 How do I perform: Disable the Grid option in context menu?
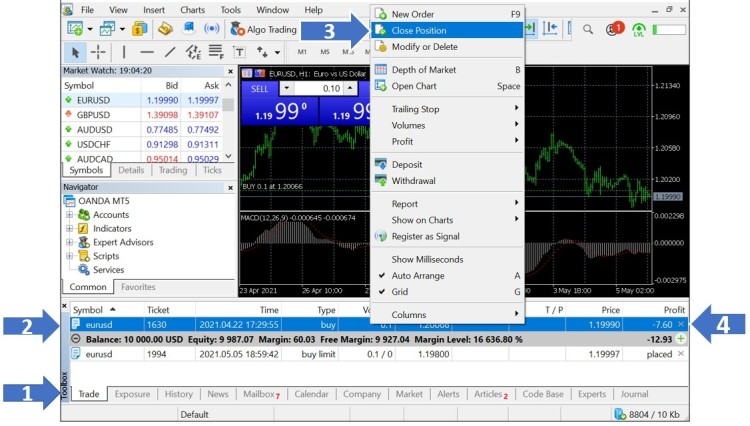click(399, 292)
